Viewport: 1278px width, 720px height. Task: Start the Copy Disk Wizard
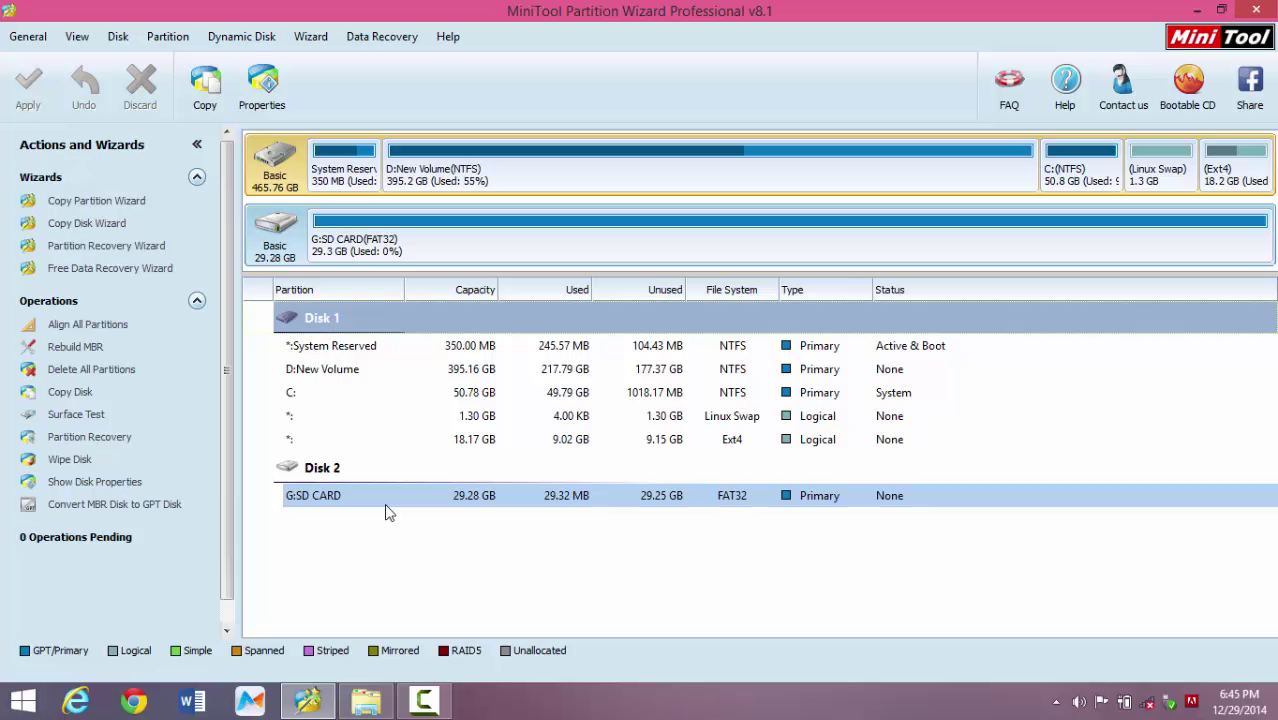[x=86, y=223]
